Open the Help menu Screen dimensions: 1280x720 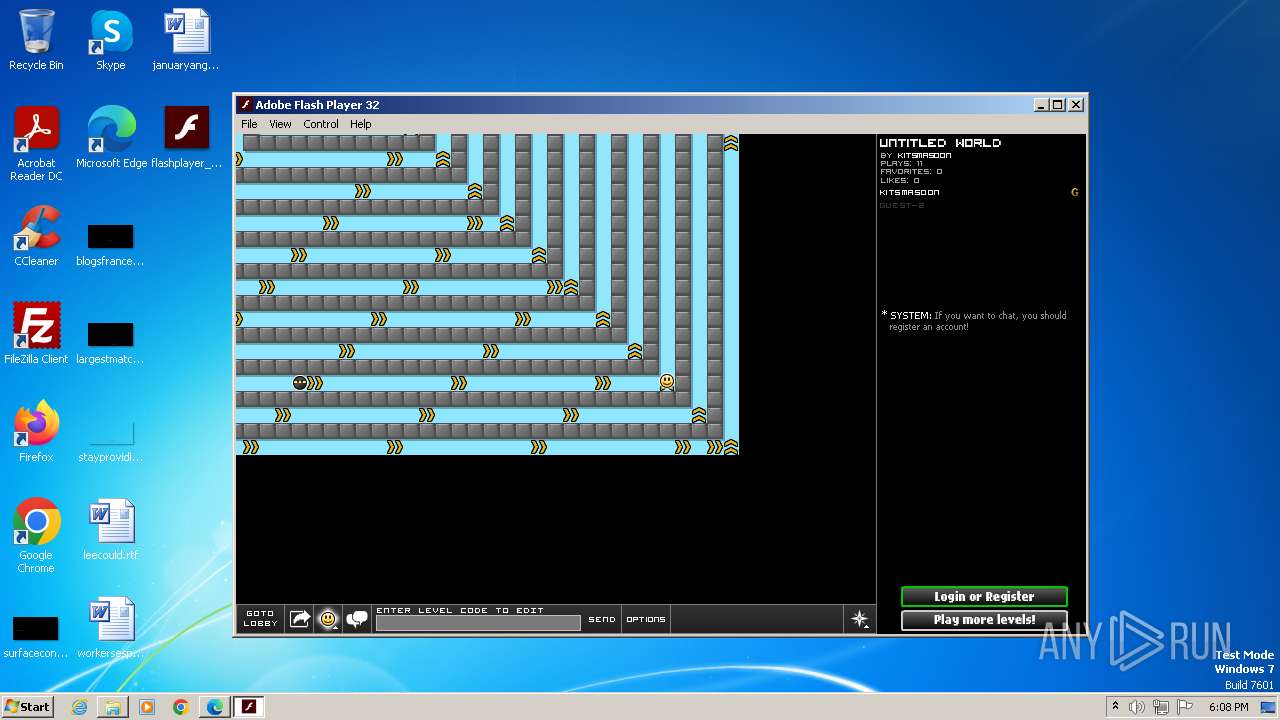360,124
